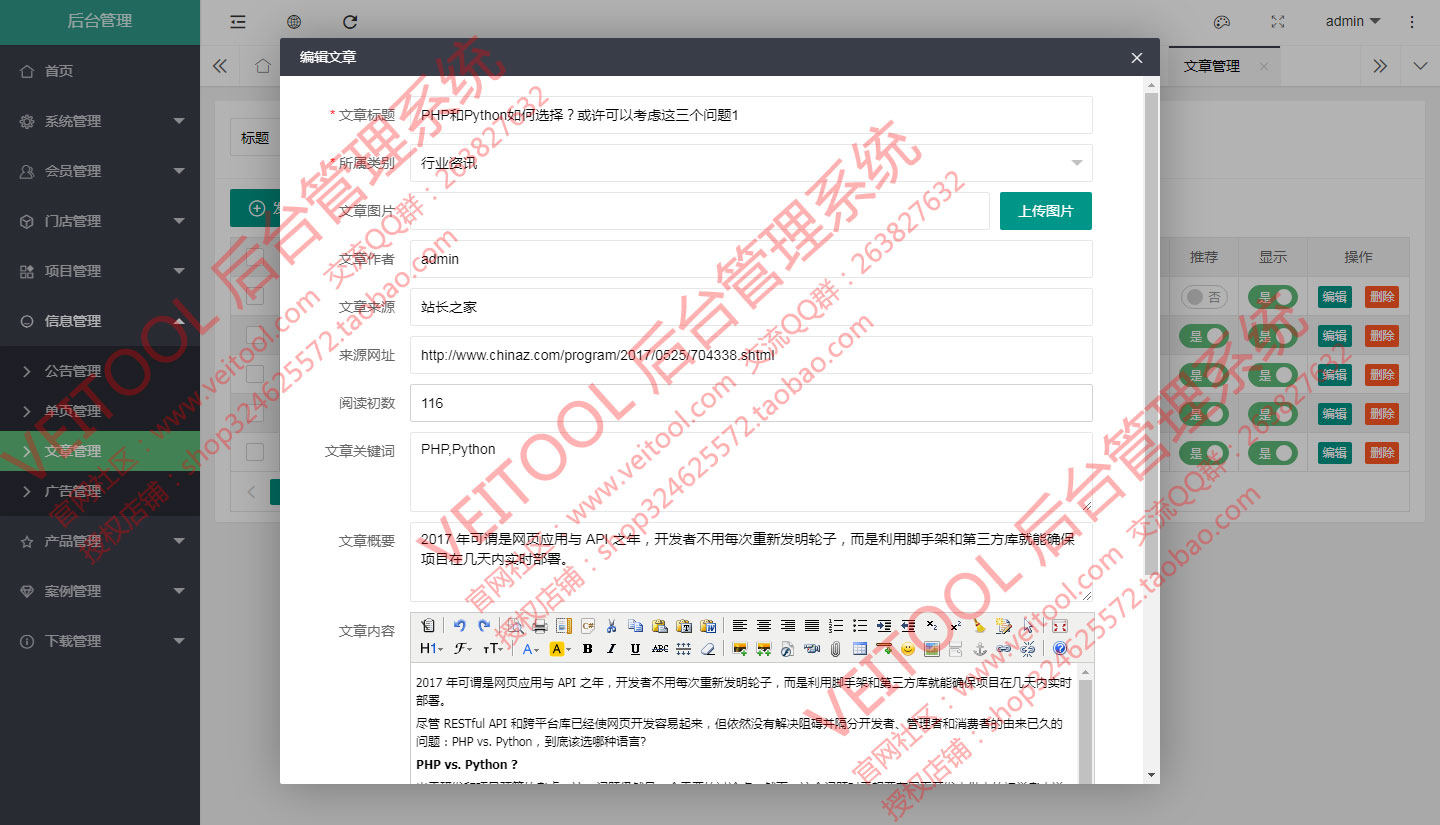The width and height of the screenshot is (1440, 825).
Task: Apply italic formatting in the editor
Action: pos(612,649)
